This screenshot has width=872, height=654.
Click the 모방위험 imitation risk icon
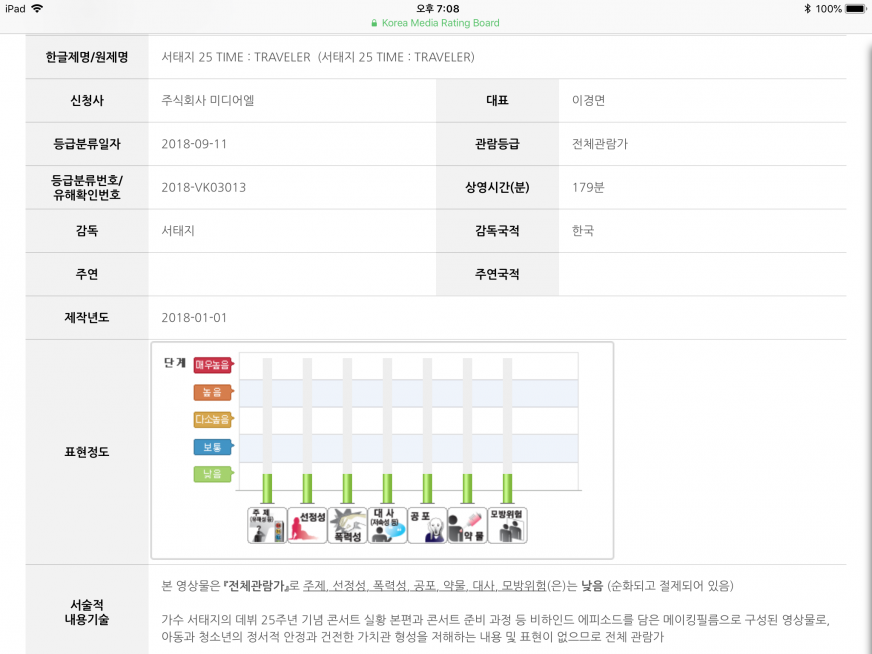pos(507,525)
